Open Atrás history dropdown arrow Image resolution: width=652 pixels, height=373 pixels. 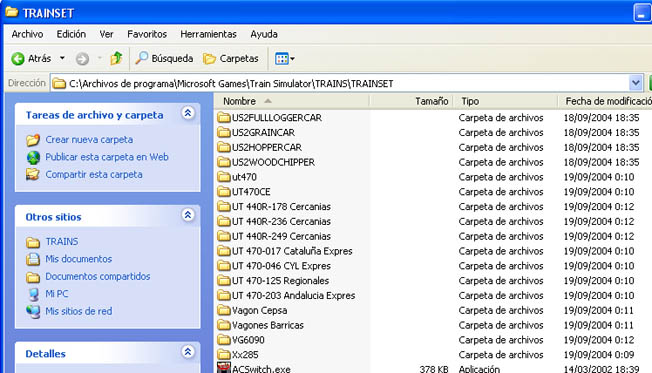pyautogui.click(x=62, y=58)
